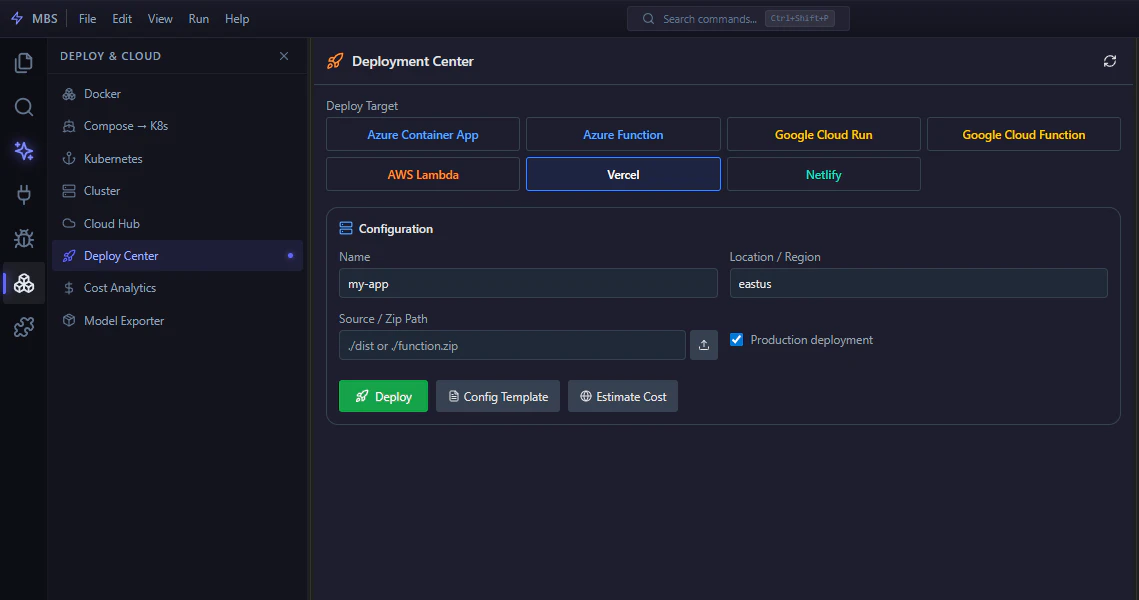Click the Deploy button

pyautogui.click(x=383, y=396)
